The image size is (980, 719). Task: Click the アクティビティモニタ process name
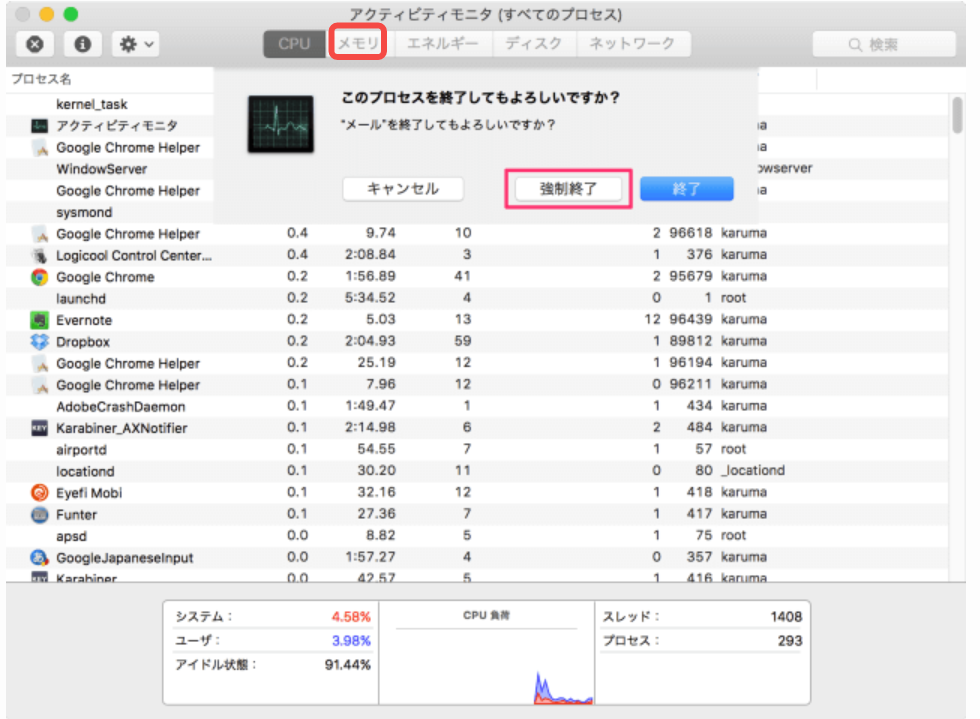click(117, 126)
